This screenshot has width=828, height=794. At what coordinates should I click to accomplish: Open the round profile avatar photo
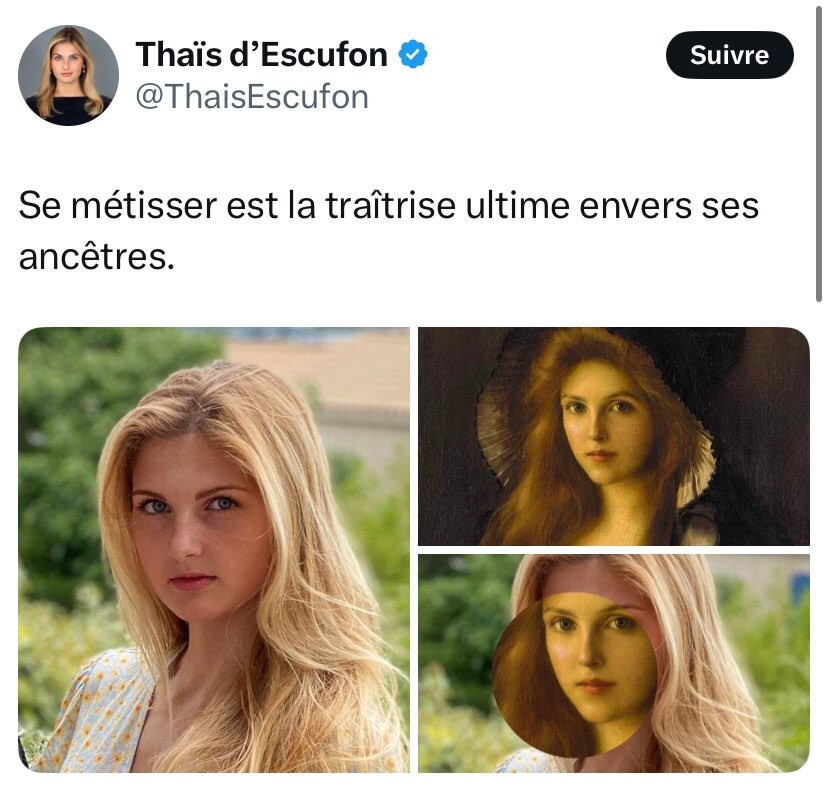click(68, 75)
